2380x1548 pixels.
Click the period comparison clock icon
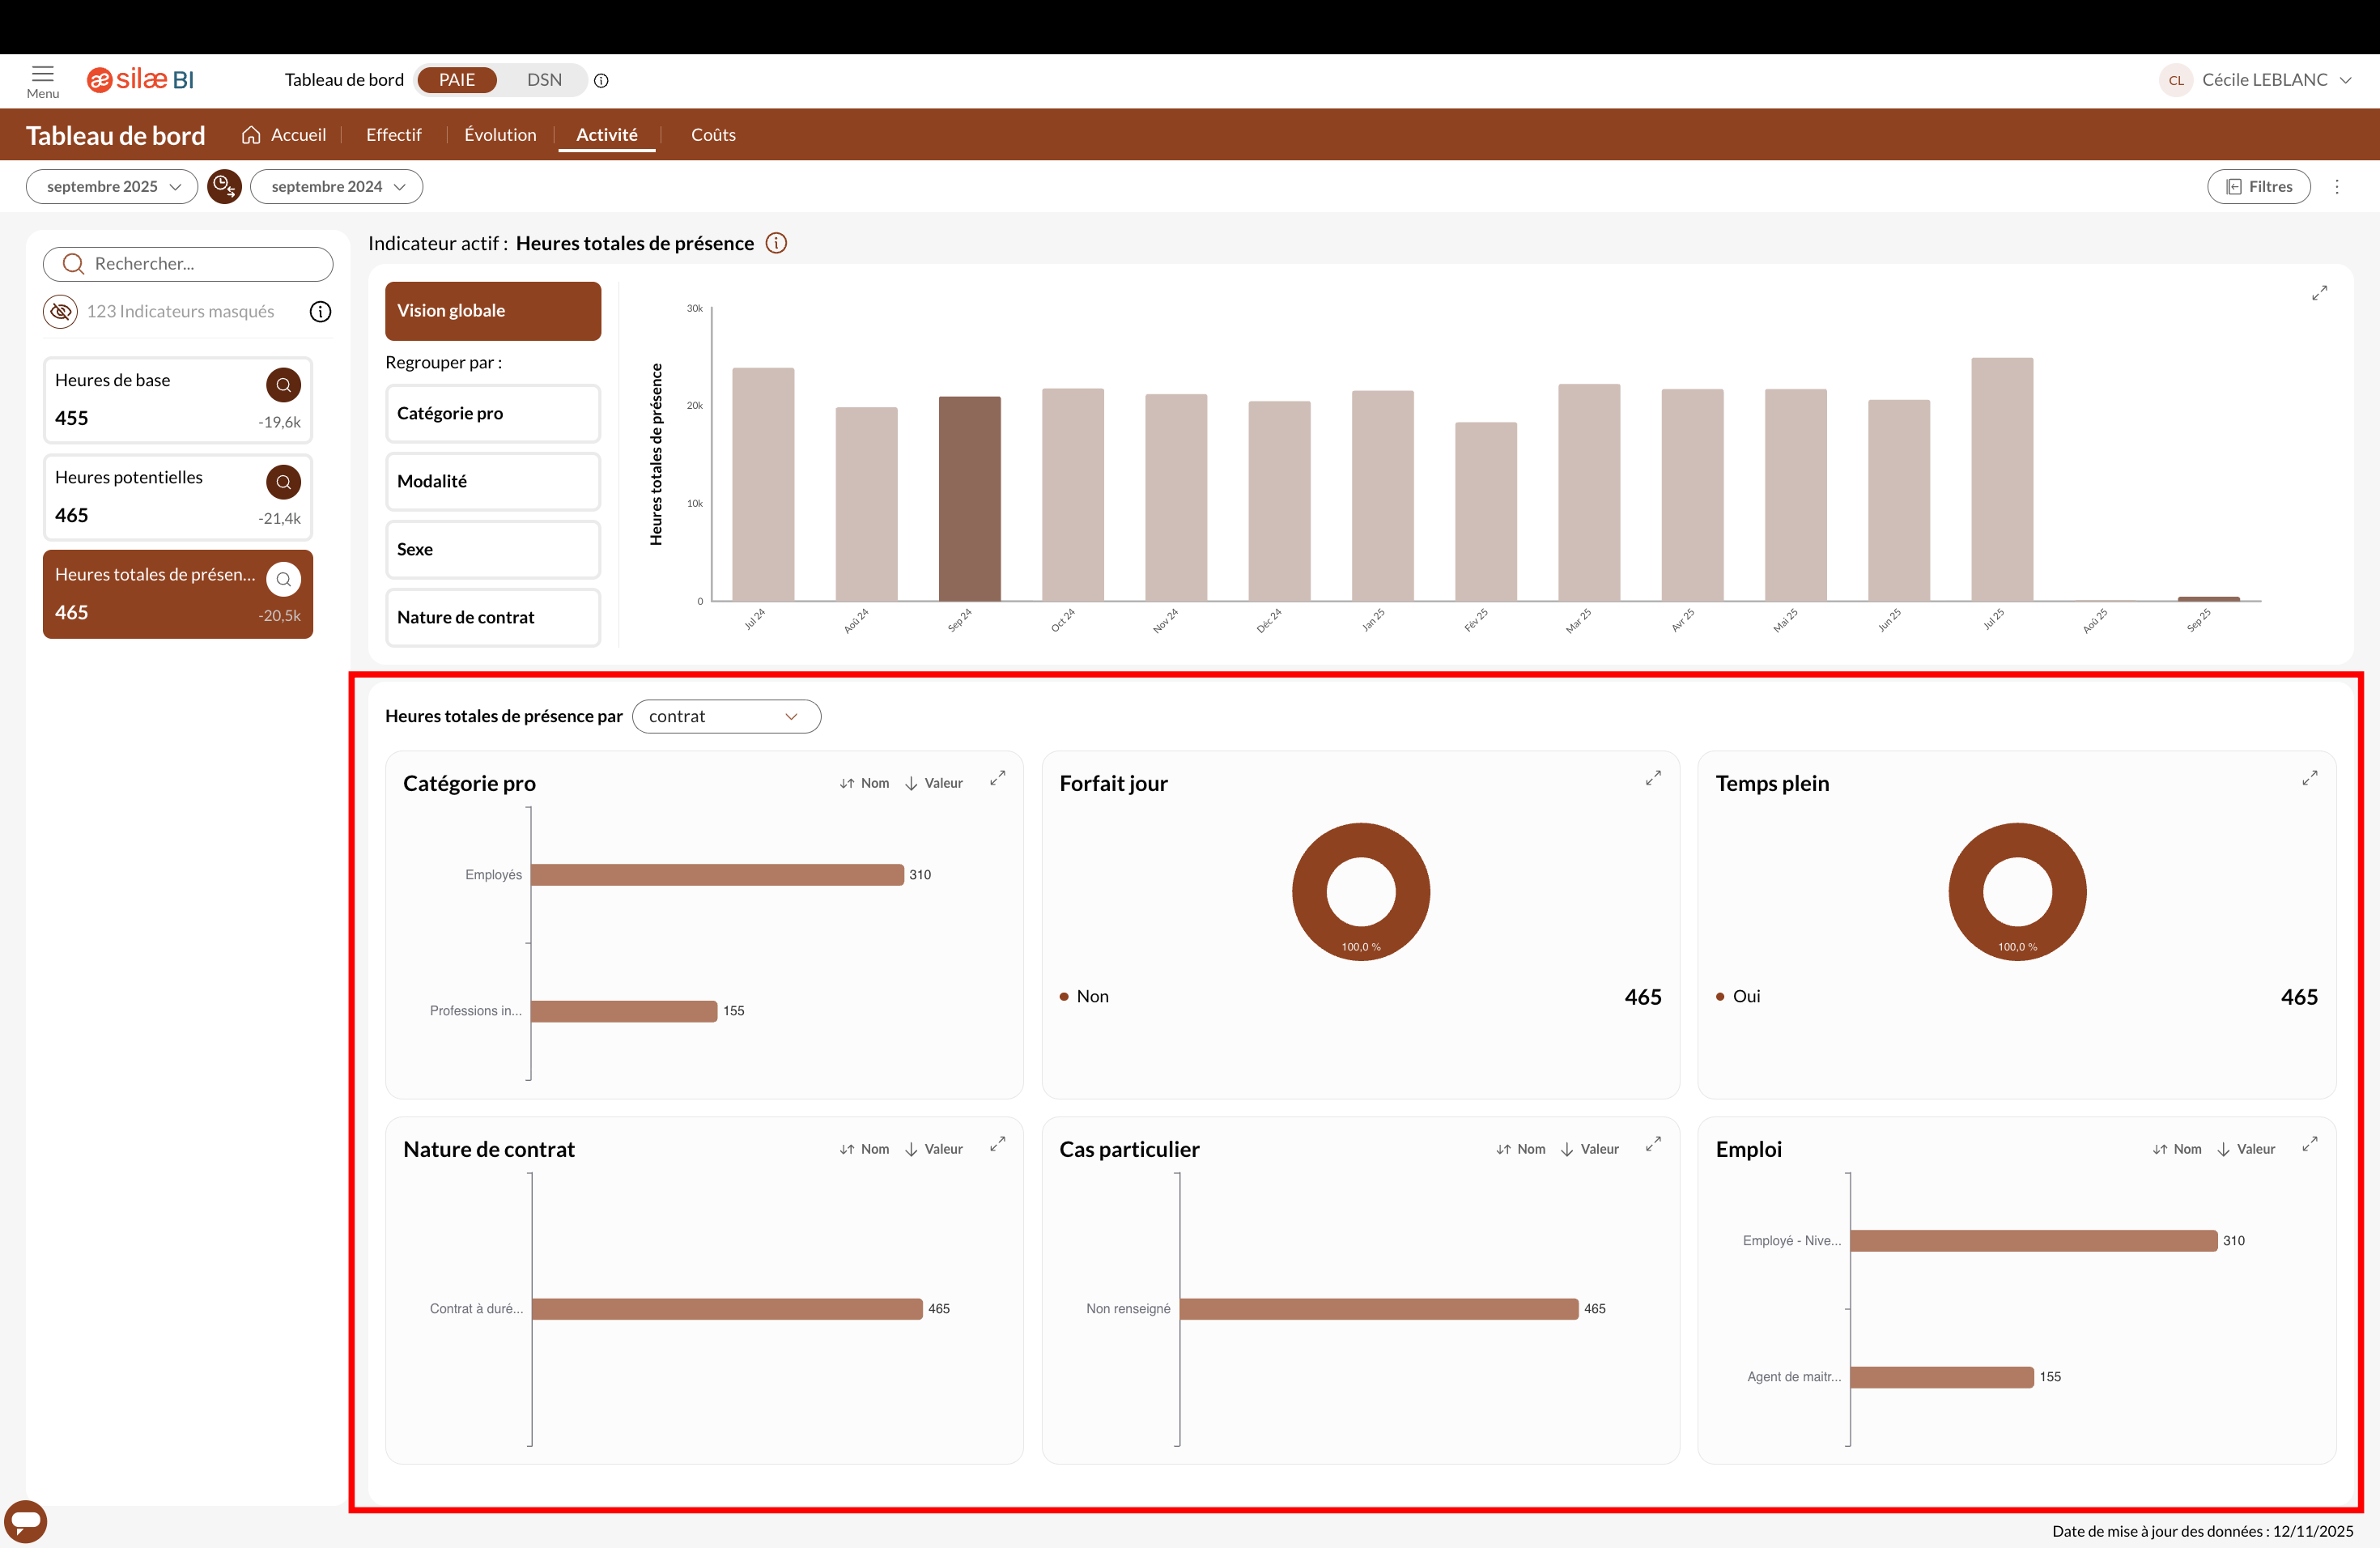(224, 186)
